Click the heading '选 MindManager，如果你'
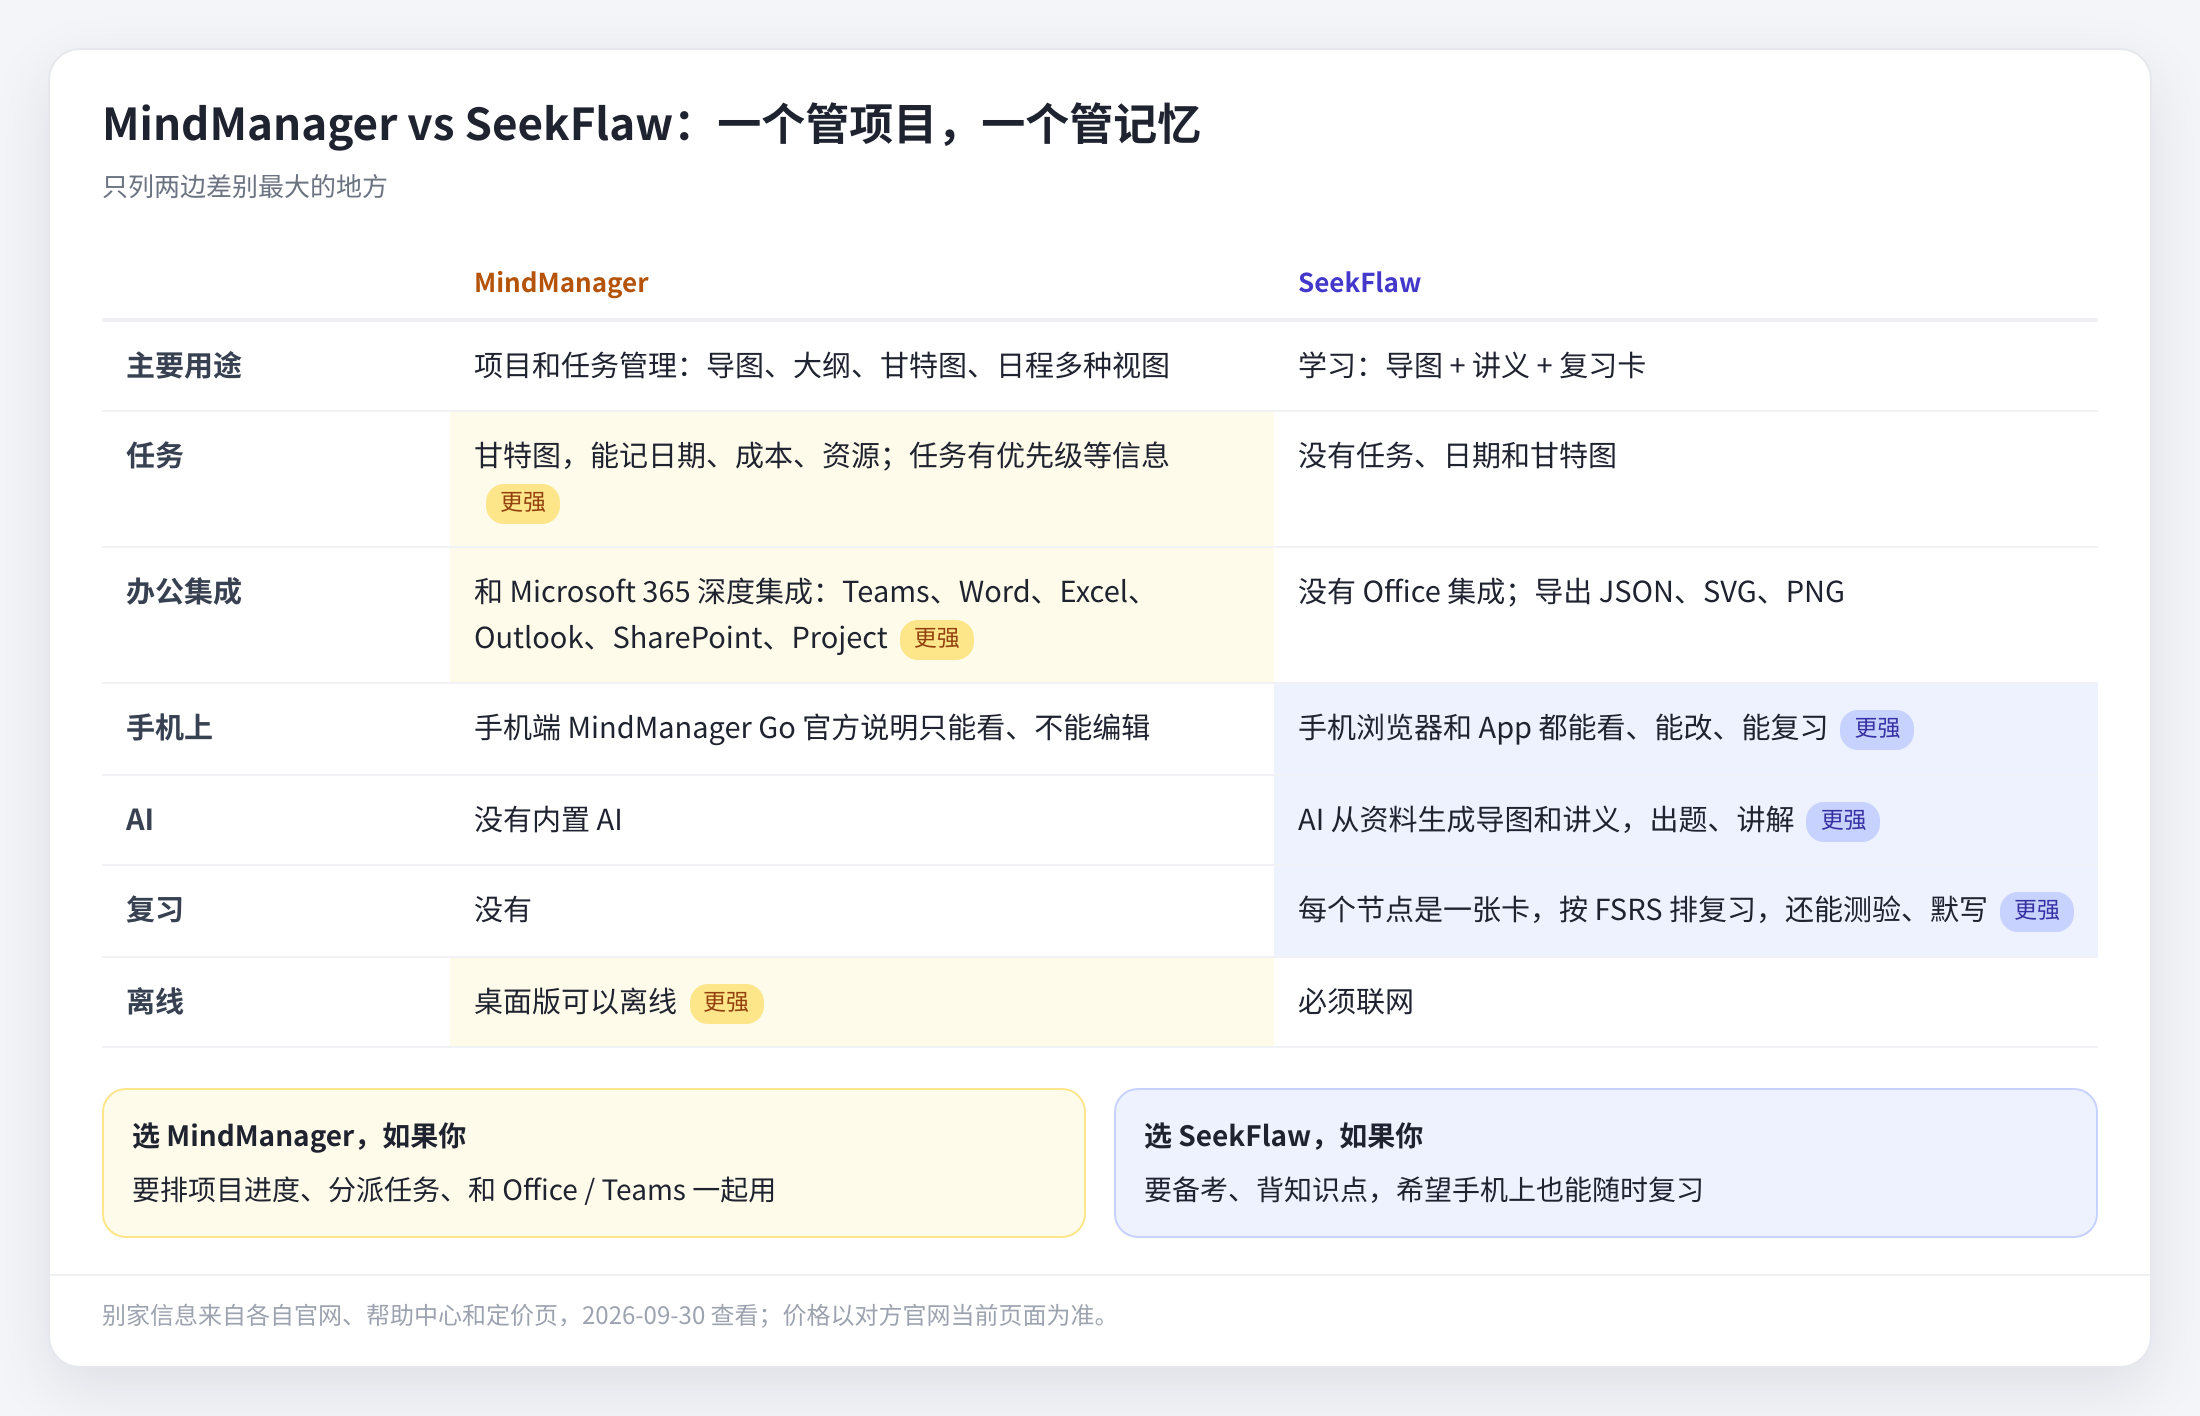 pos(299,1136)
